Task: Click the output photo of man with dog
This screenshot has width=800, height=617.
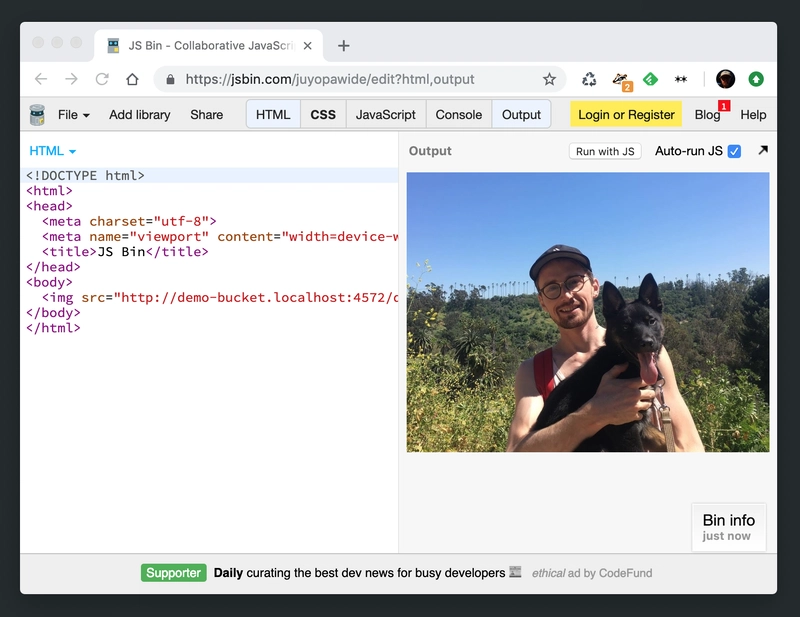Action: tap(588, 312)
